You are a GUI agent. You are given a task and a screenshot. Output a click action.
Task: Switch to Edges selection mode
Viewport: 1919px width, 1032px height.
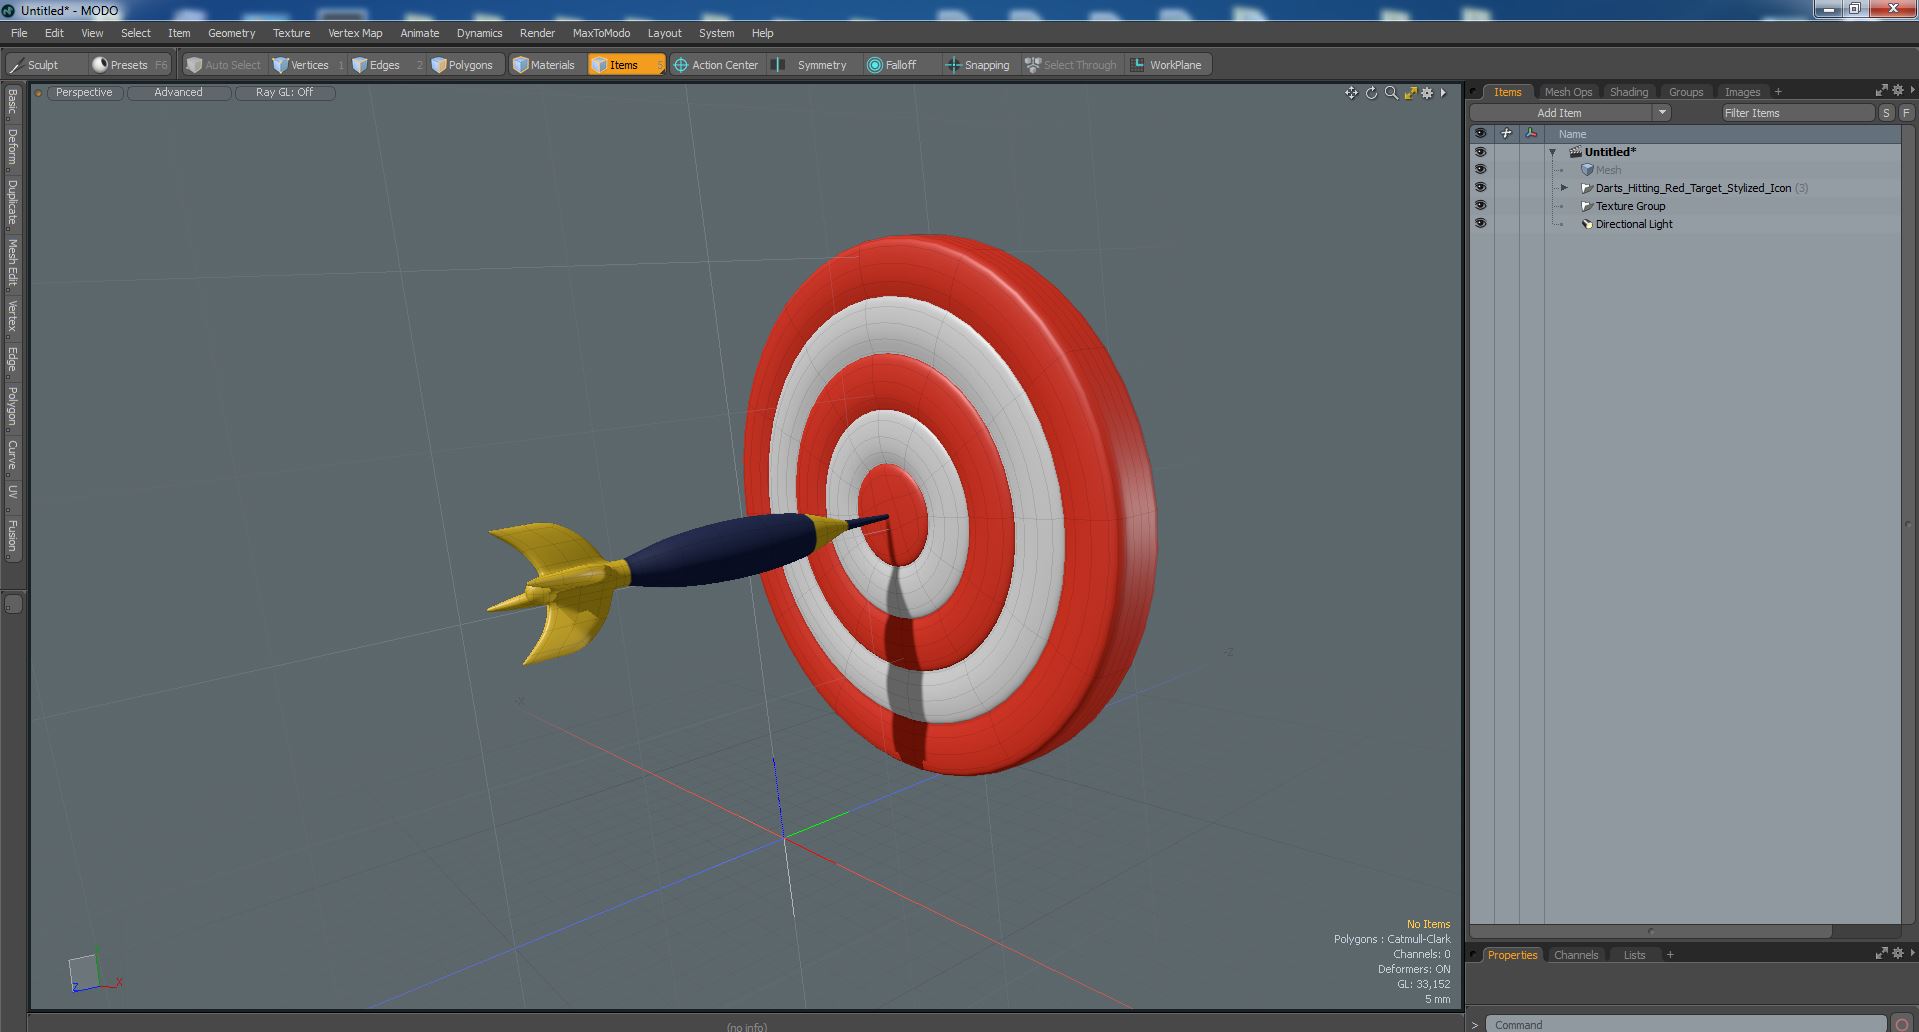(385, 65)
